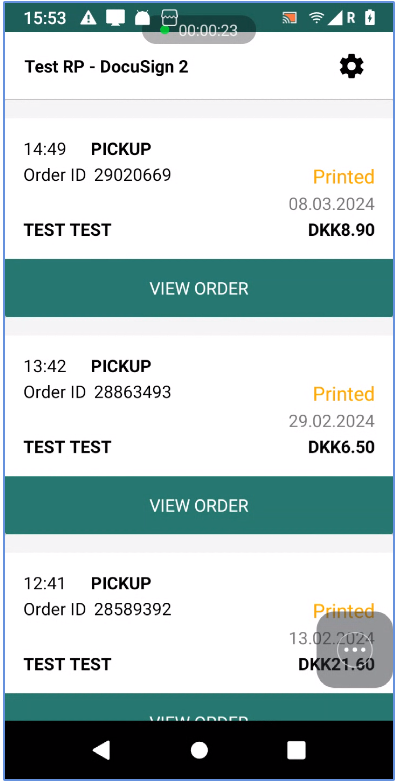The image size is (396, 782).
Task: Tap the Android home circle button
Action: point(199,750)
